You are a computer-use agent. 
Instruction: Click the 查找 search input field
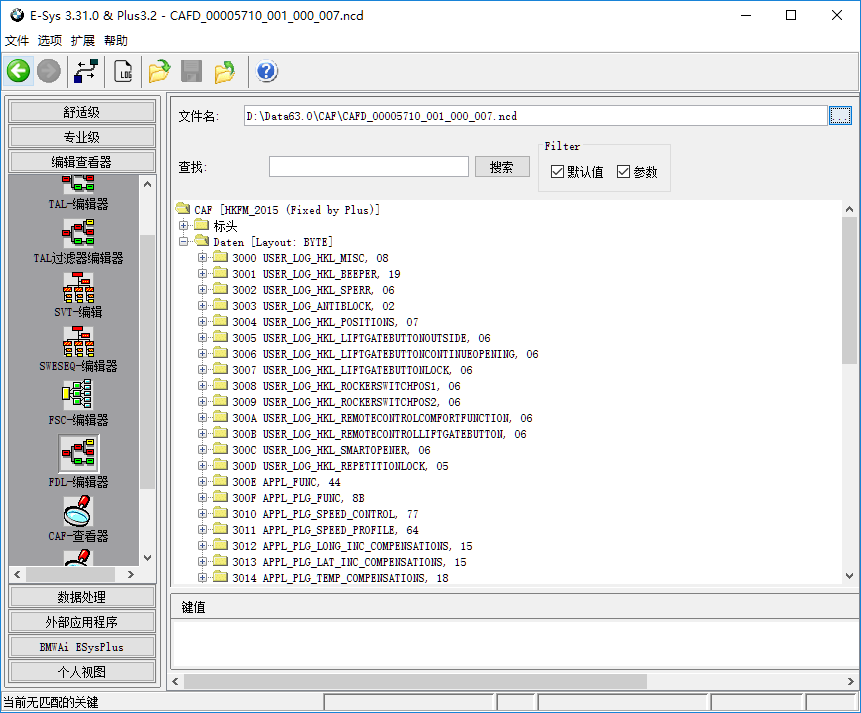point(368,166)
